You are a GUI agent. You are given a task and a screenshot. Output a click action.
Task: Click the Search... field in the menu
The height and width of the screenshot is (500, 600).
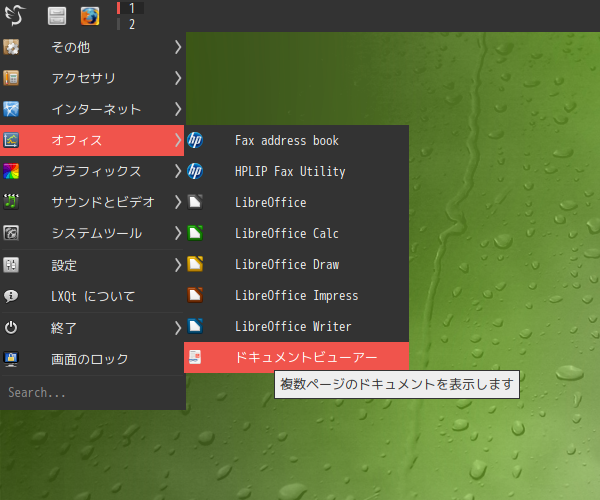[92, 392]
